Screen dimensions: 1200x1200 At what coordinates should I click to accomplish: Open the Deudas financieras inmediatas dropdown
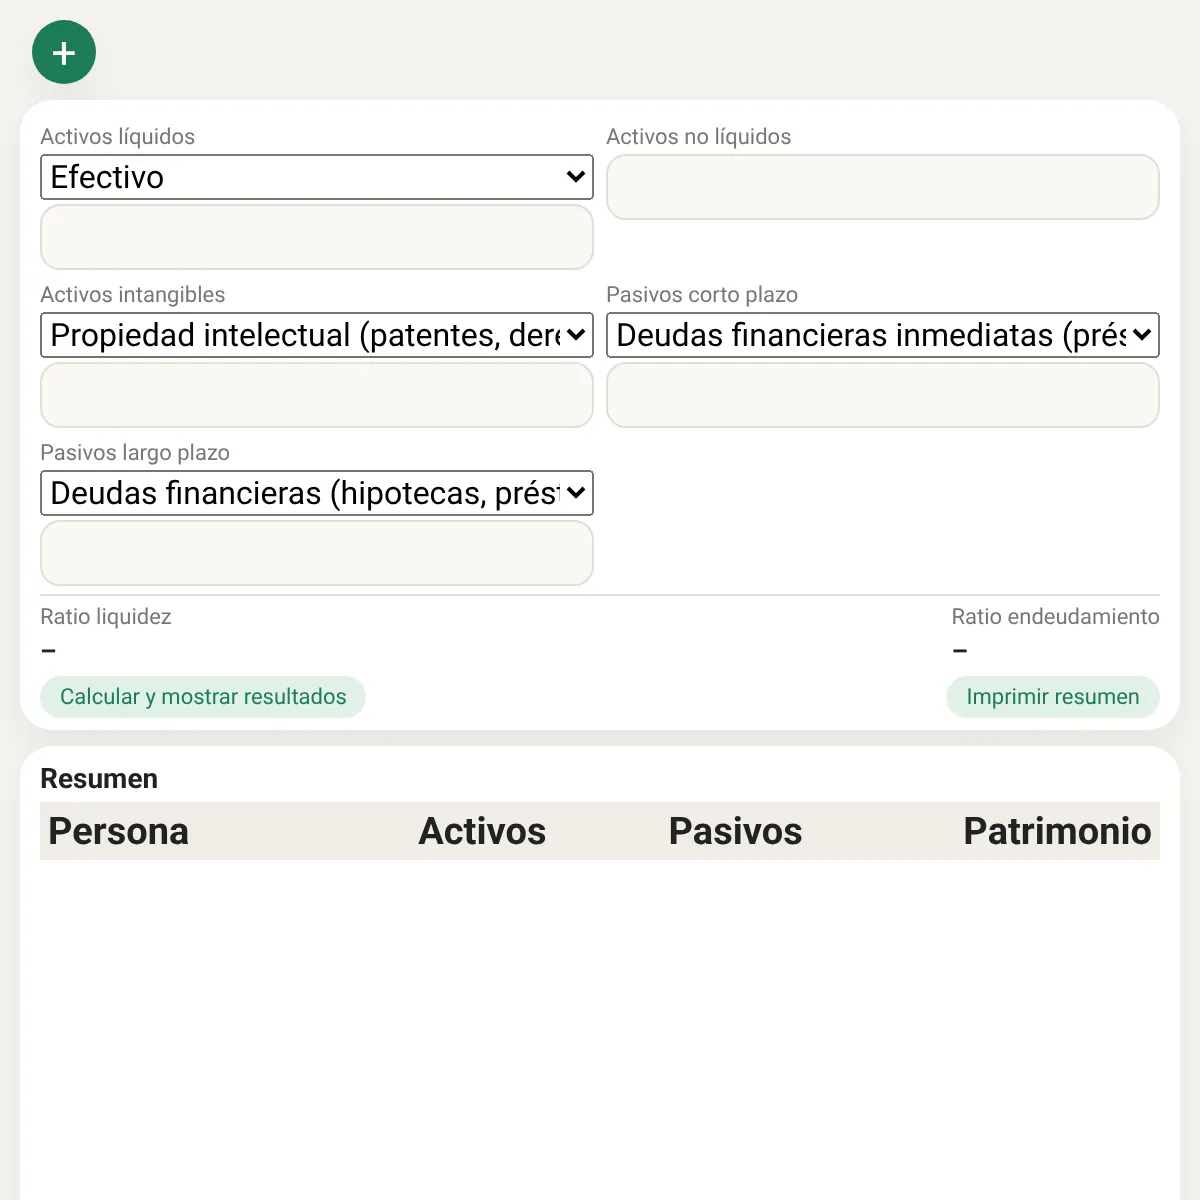882,335
